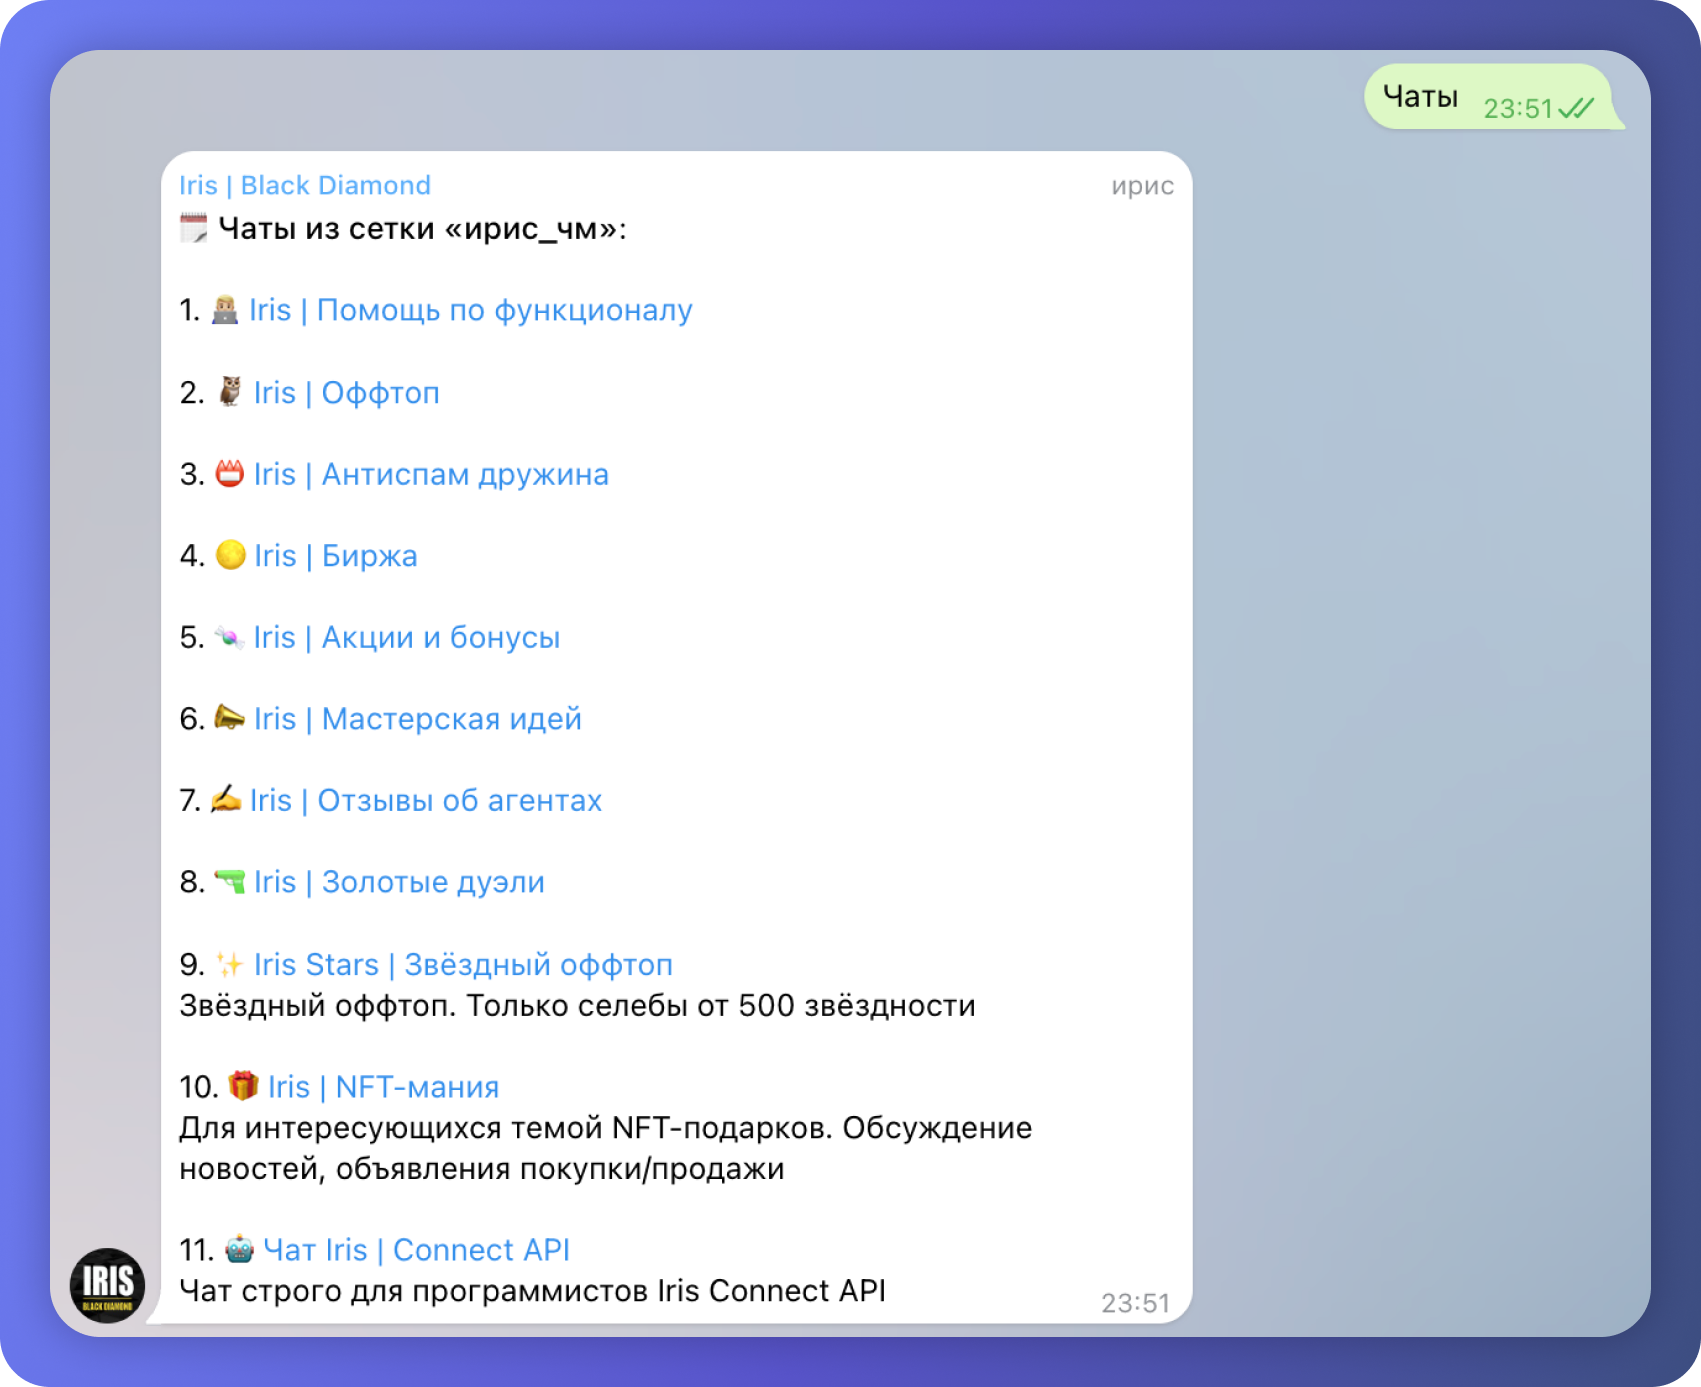Viewport: 1701px width, 1387px height.
Task: Click the gold coin emoji beside Биржа
Action: pos(231,554)
